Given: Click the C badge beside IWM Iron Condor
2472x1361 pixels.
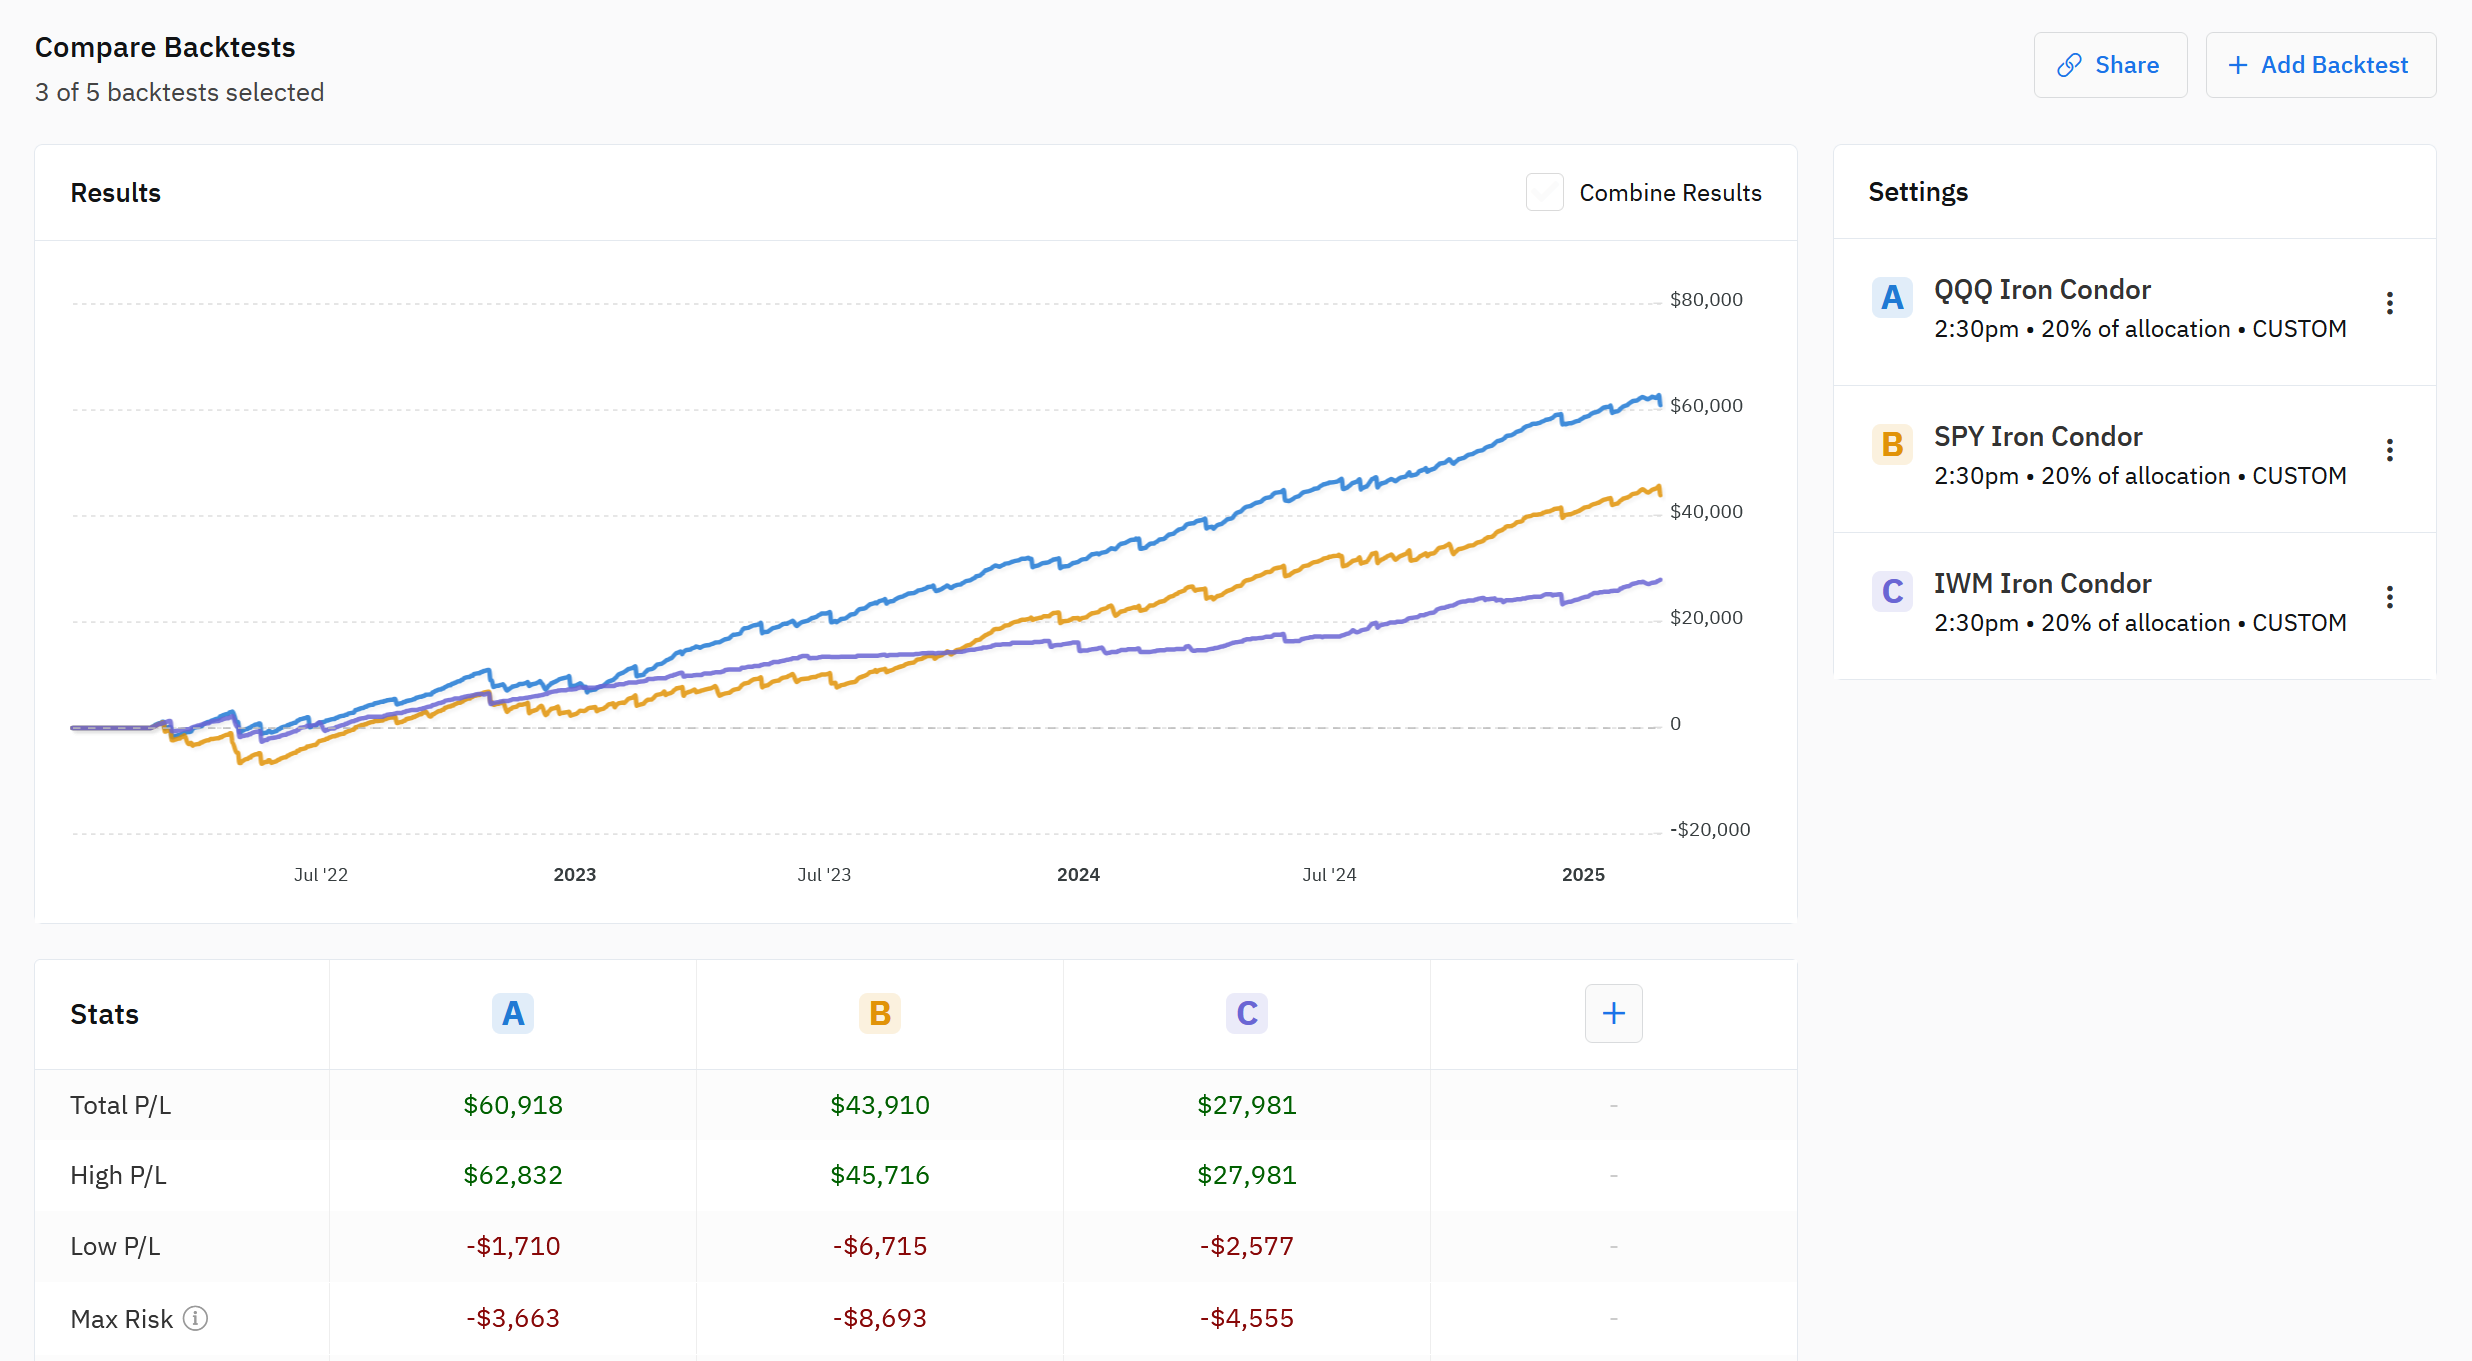Looking at the screenshot, I should (x=1891, y=591).
